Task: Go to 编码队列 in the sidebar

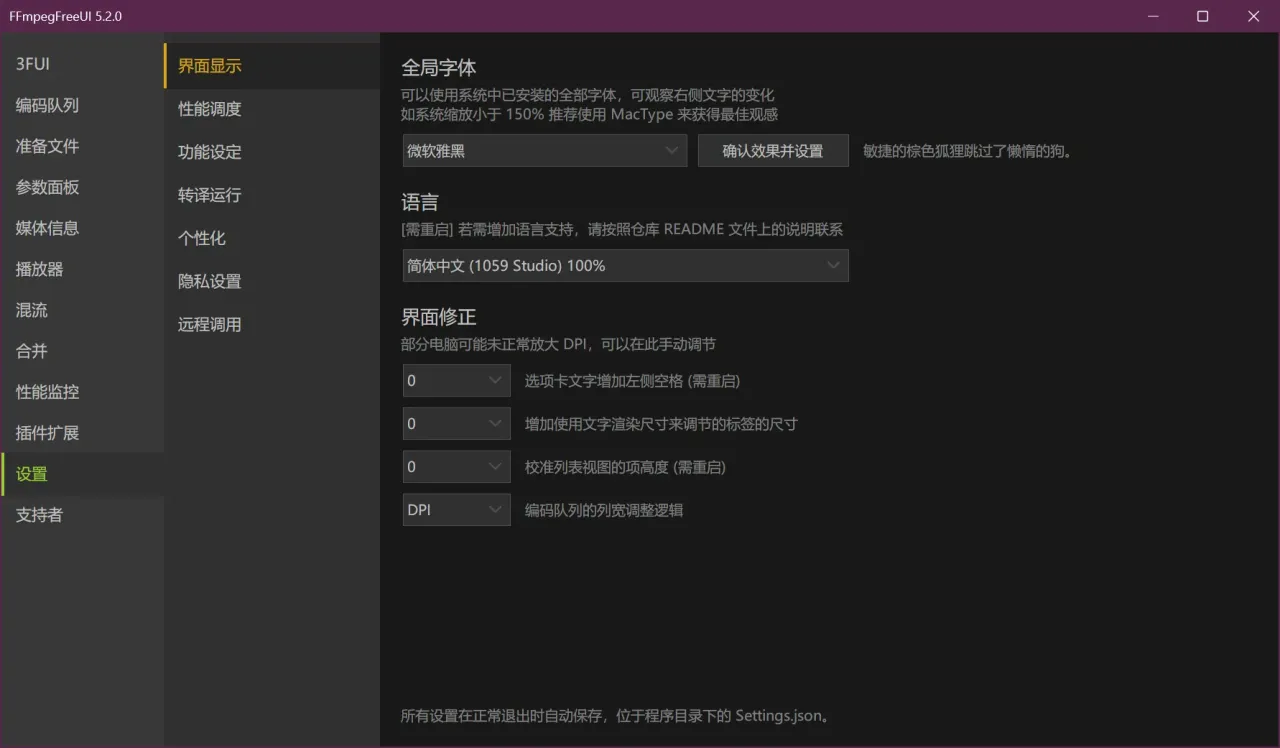Action: (x=82, y=105)
